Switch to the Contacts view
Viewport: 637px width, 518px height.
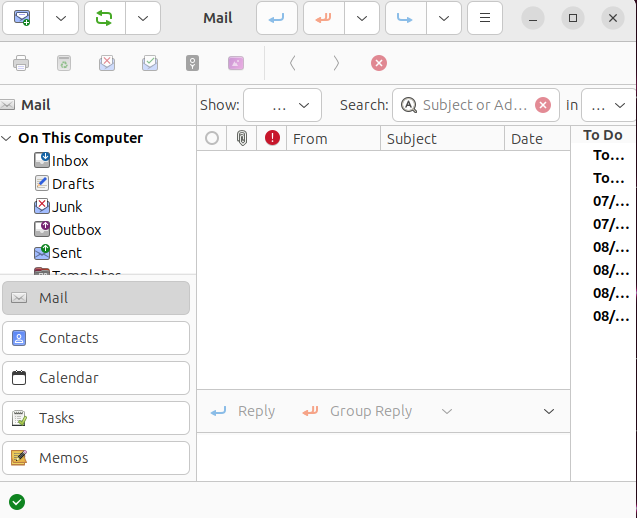coord(96,338)
